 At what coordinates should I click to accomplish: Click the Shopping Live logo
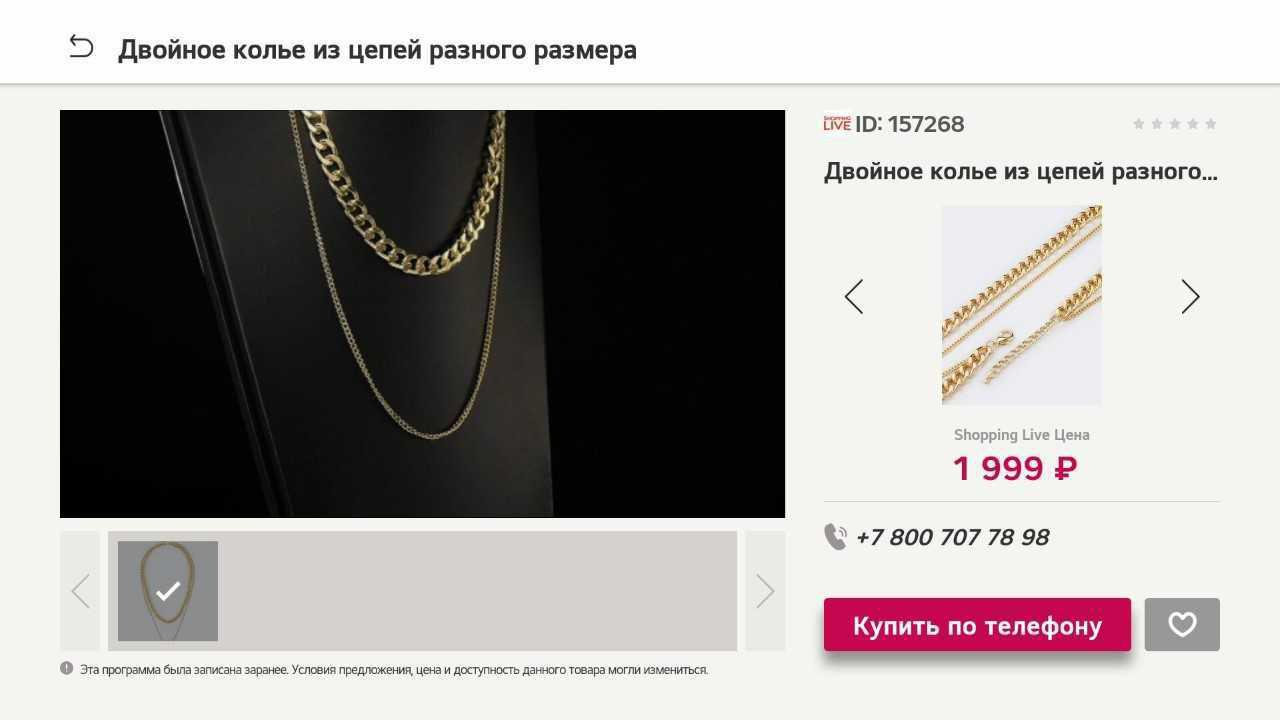[837, 123]
